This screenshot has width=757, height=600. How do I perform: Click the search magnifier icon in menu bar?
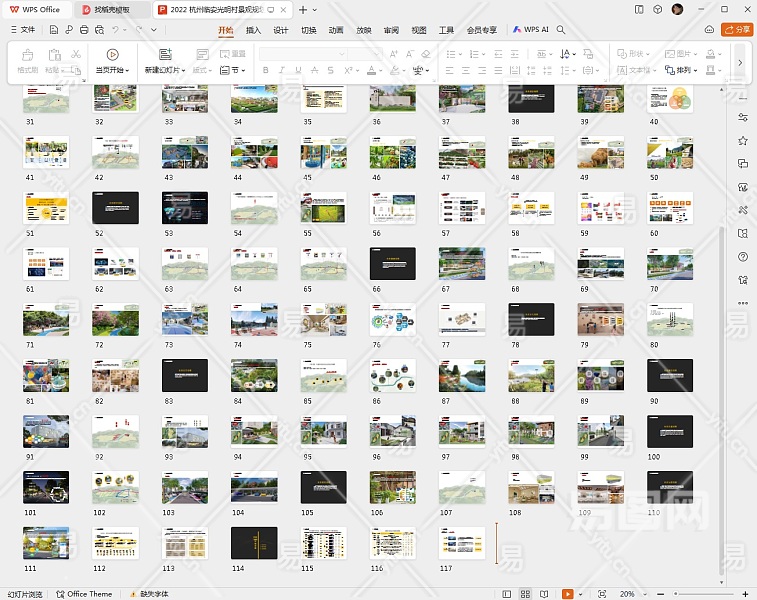[561, 30]
